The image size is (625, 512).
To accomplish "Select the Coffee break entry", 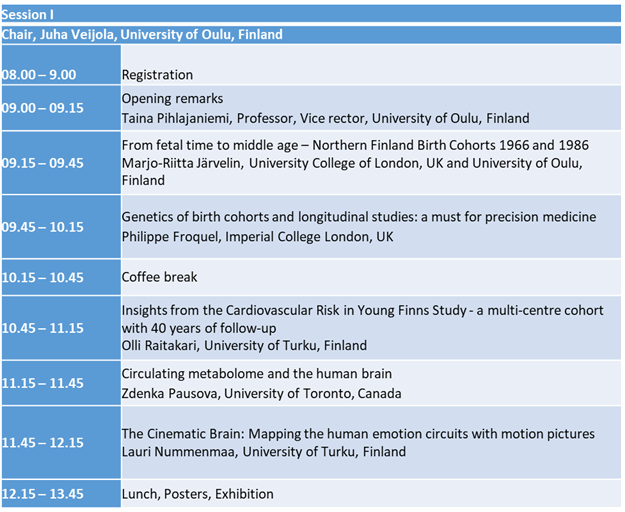I will click(159, 278).
